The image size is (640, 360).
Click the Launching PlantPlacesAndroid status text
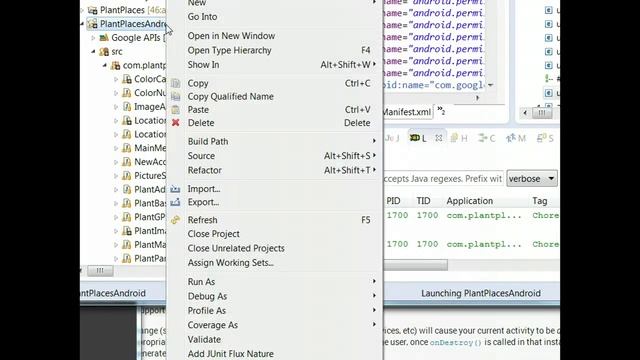(481, 293)
